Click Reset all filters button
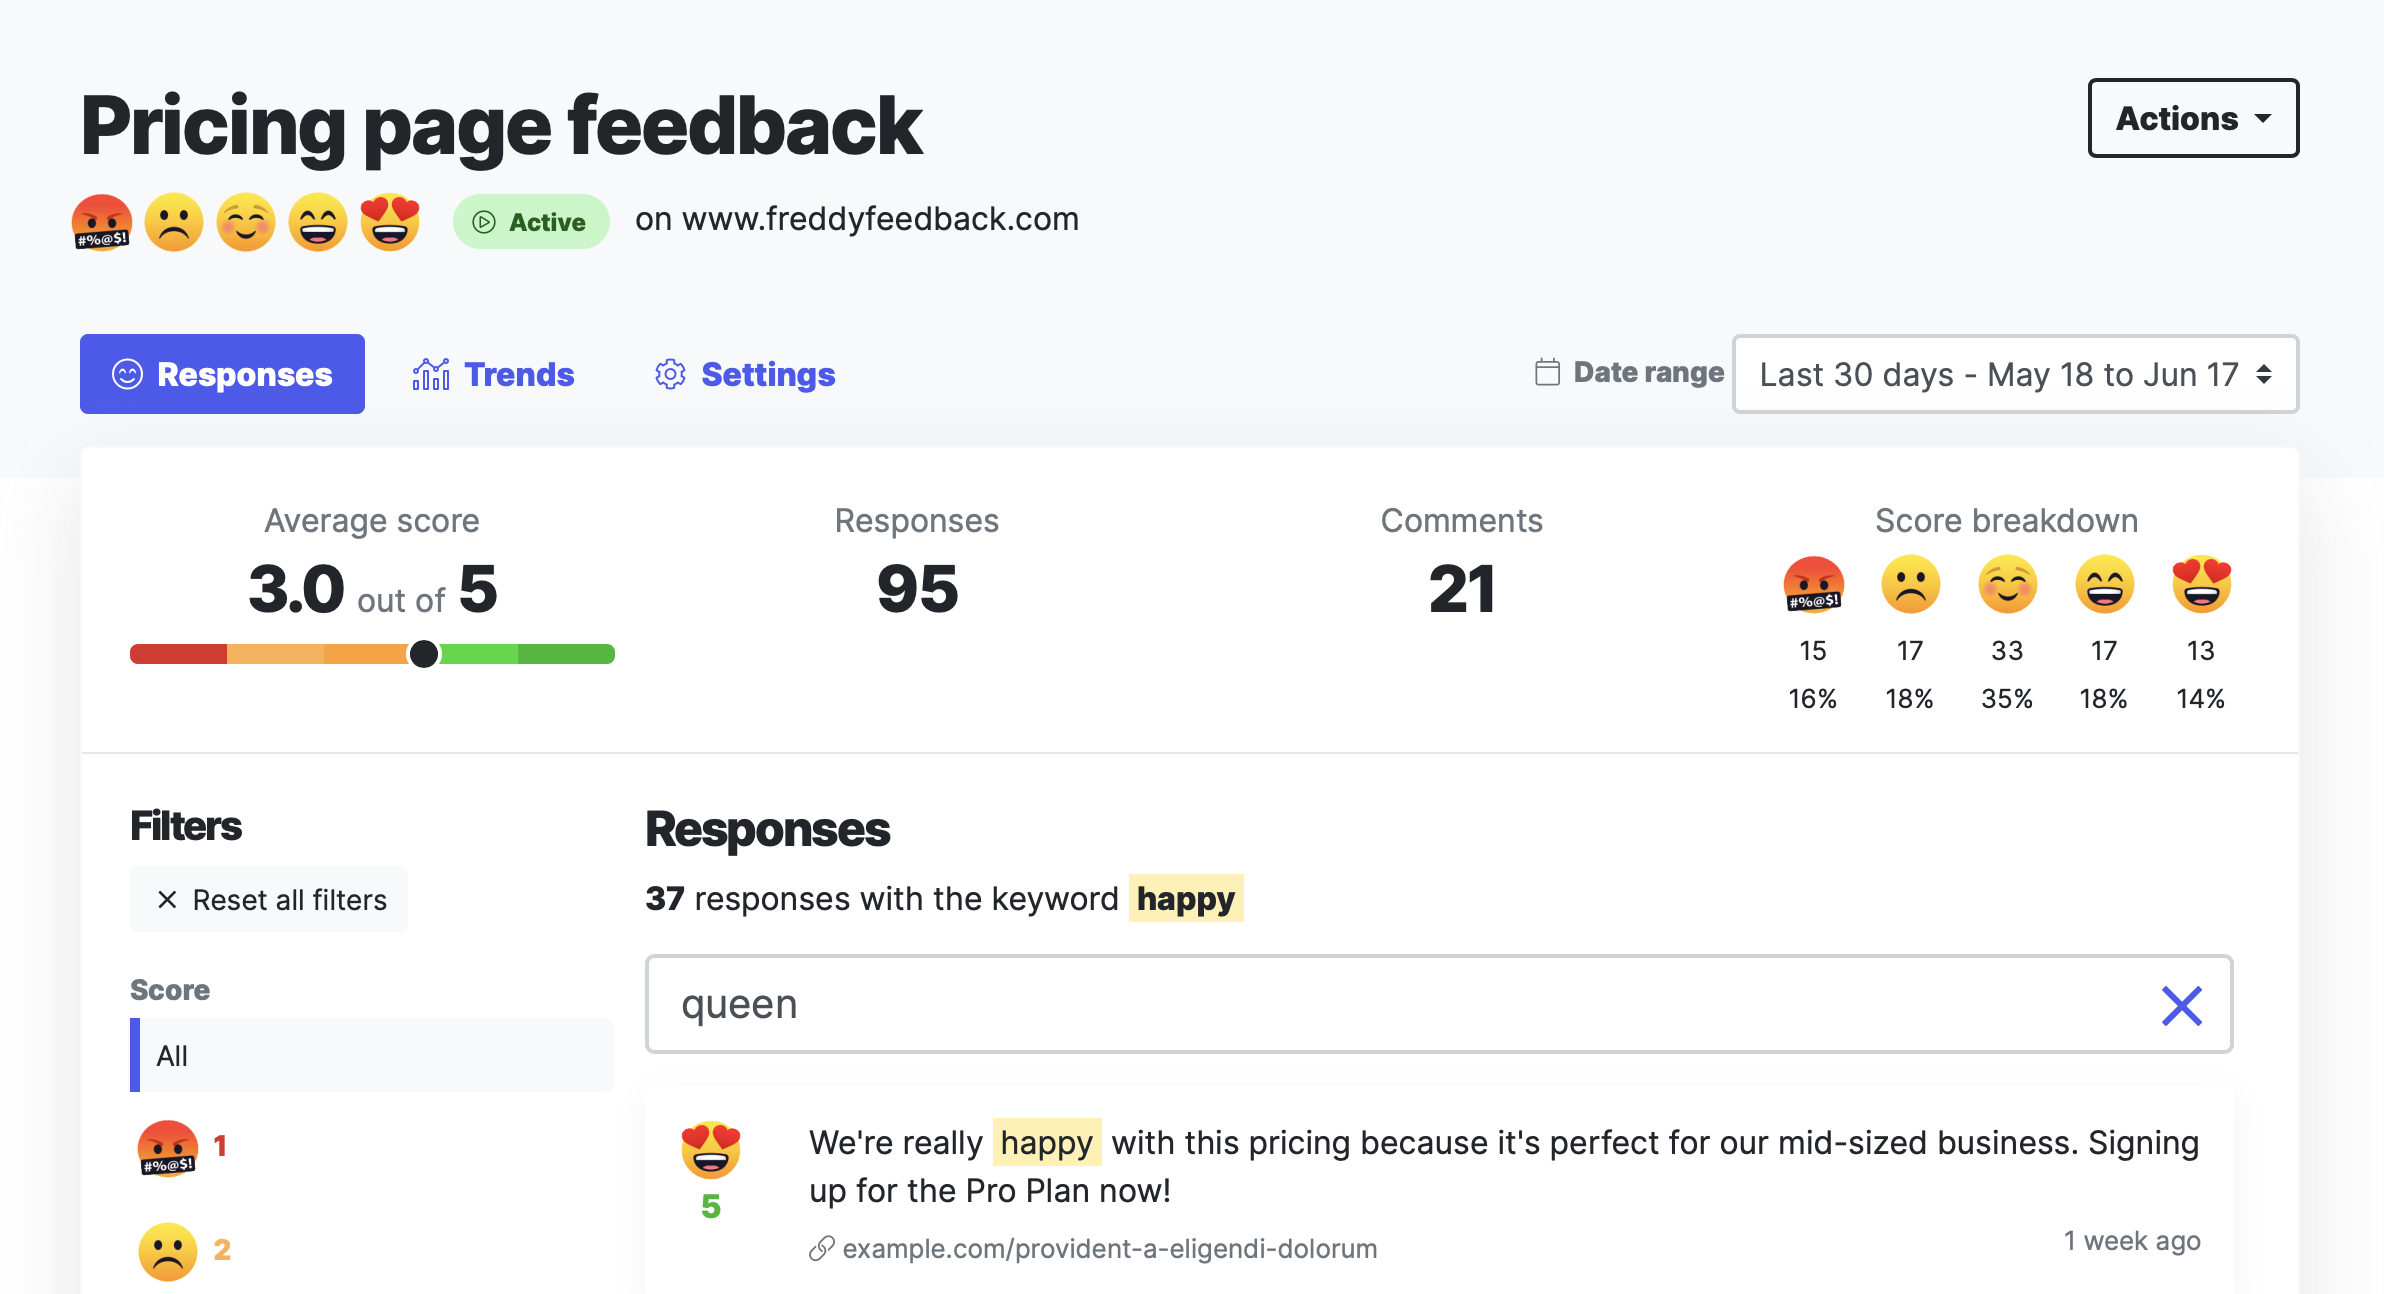Screen dimensions: 2384x1294 pyautogui.click(x=270, y=900)
